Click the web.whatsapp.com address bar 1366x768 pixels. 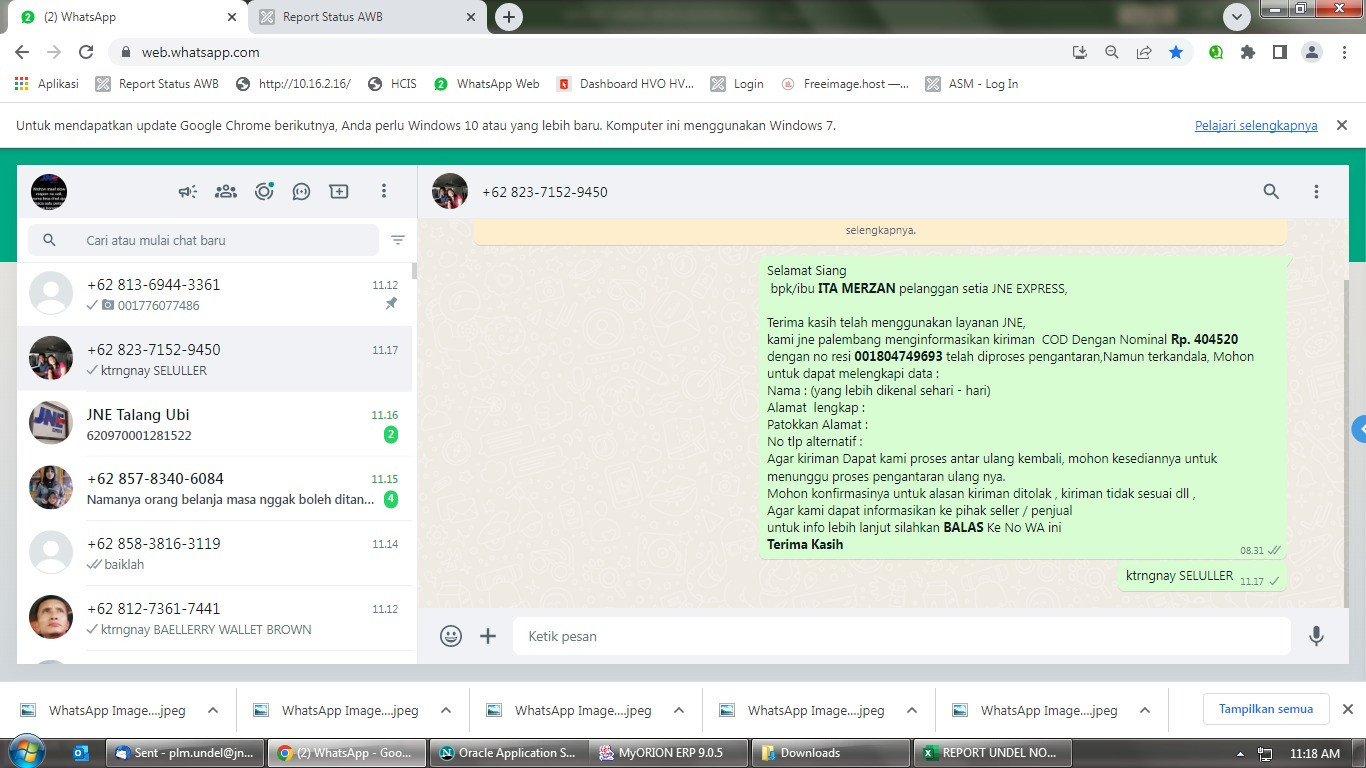600,52
